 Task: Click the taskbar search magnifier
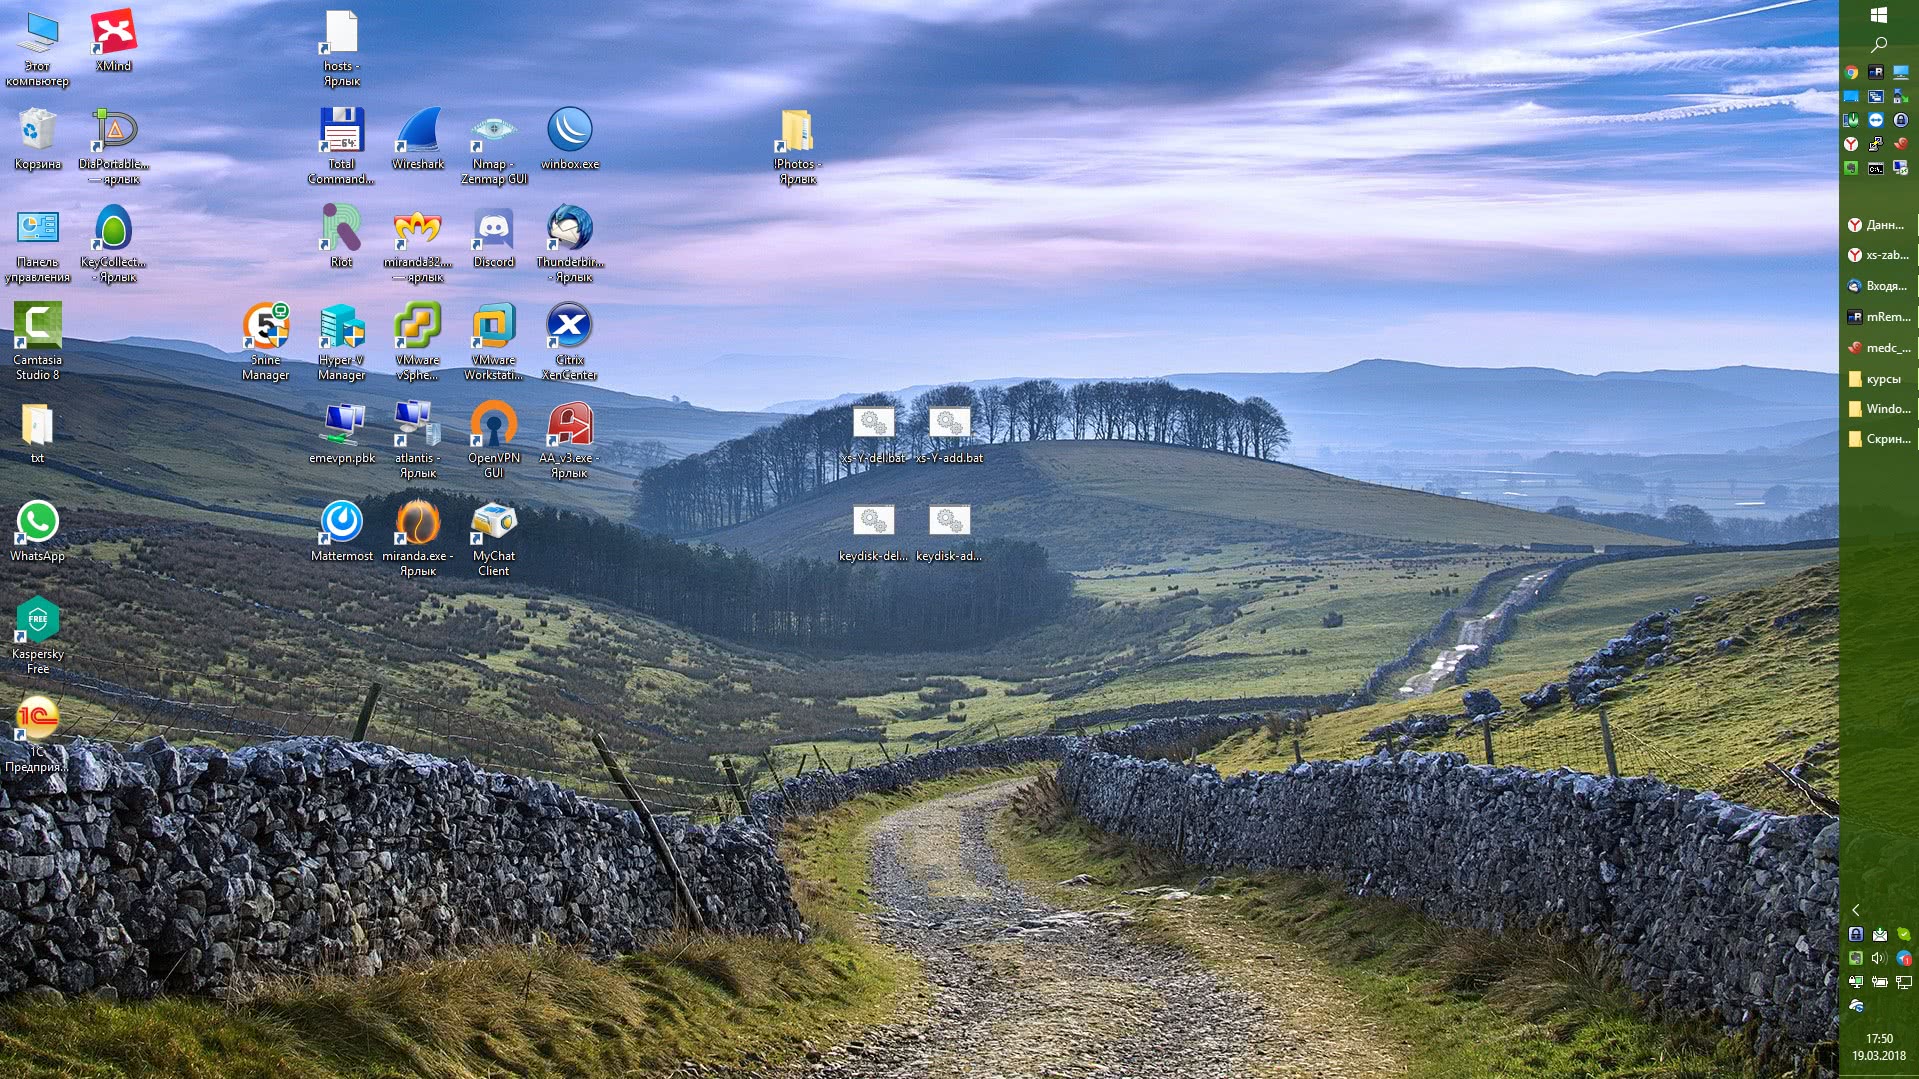point(1878,45)
